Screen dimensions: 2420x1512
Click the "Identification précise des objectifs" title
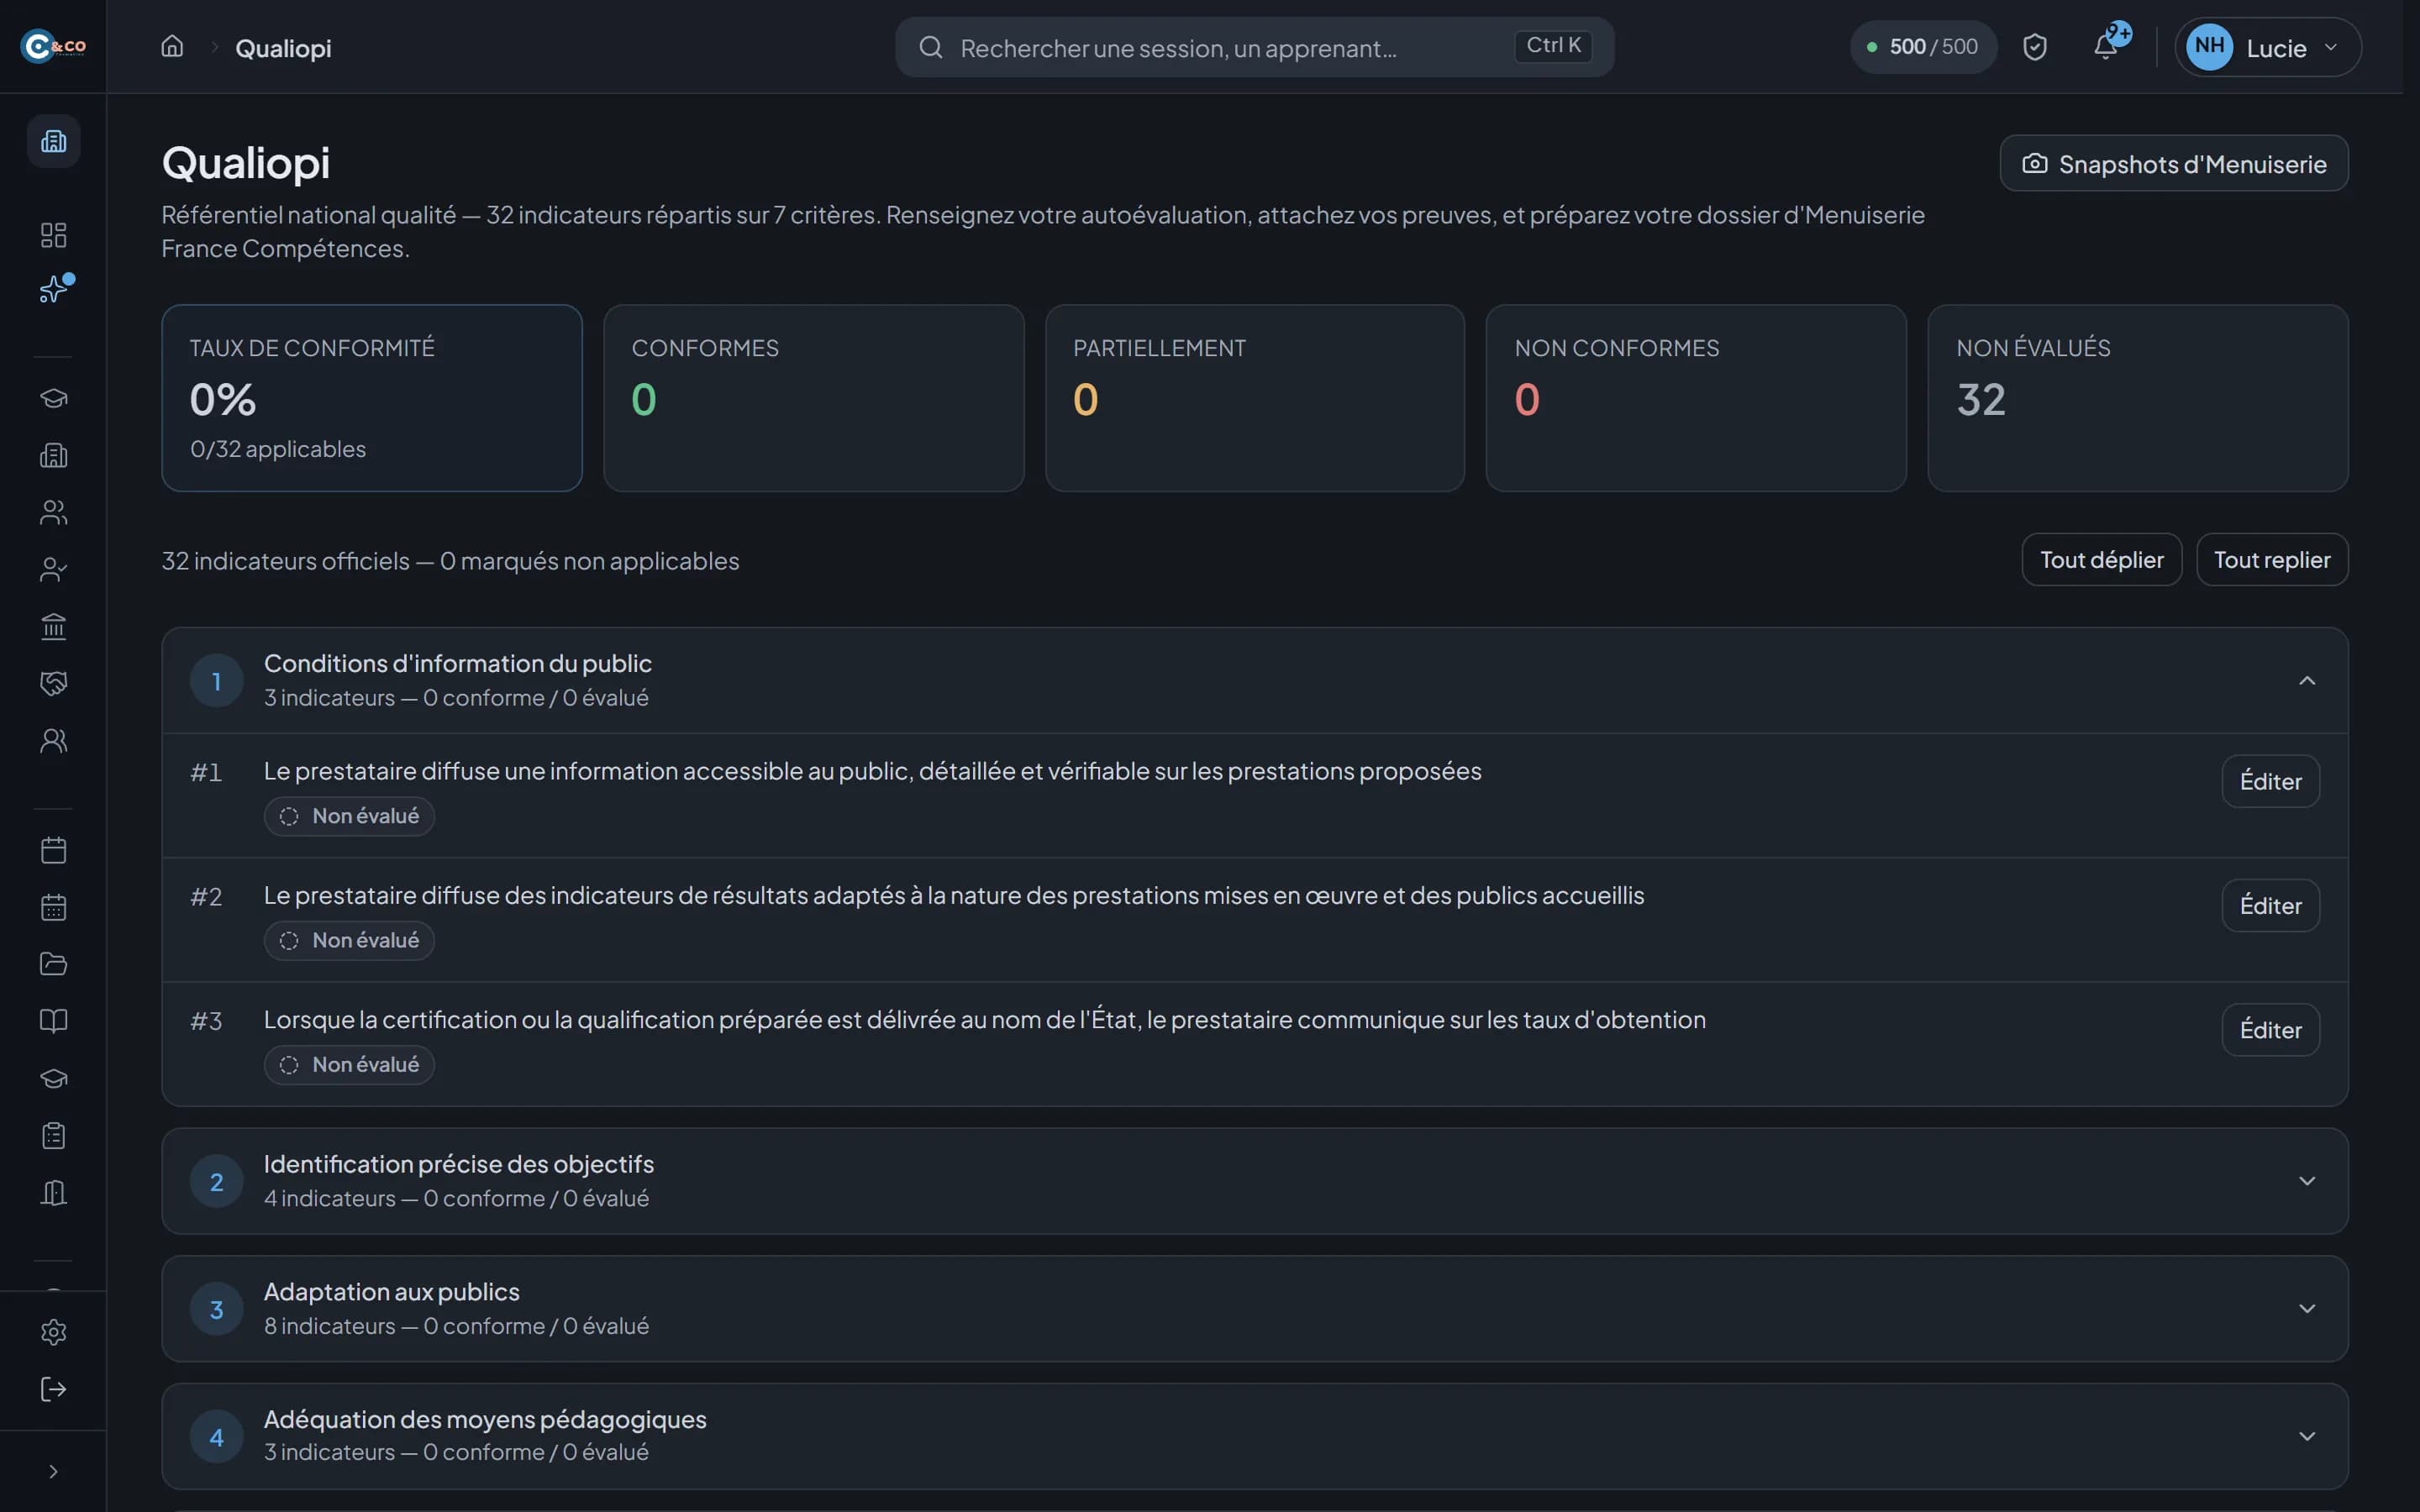click(459, 1164)
